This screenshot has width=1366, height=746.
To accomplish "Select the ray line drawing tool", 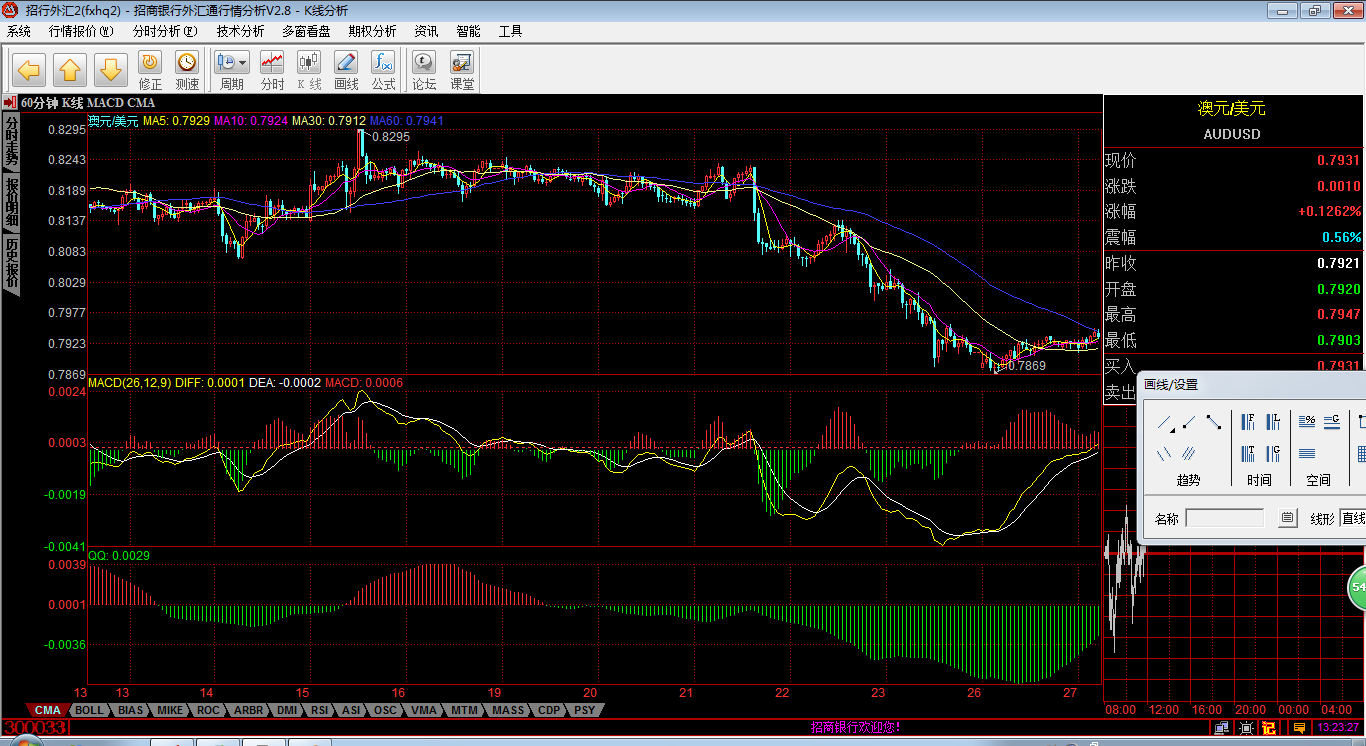I will coord(1189,421).
